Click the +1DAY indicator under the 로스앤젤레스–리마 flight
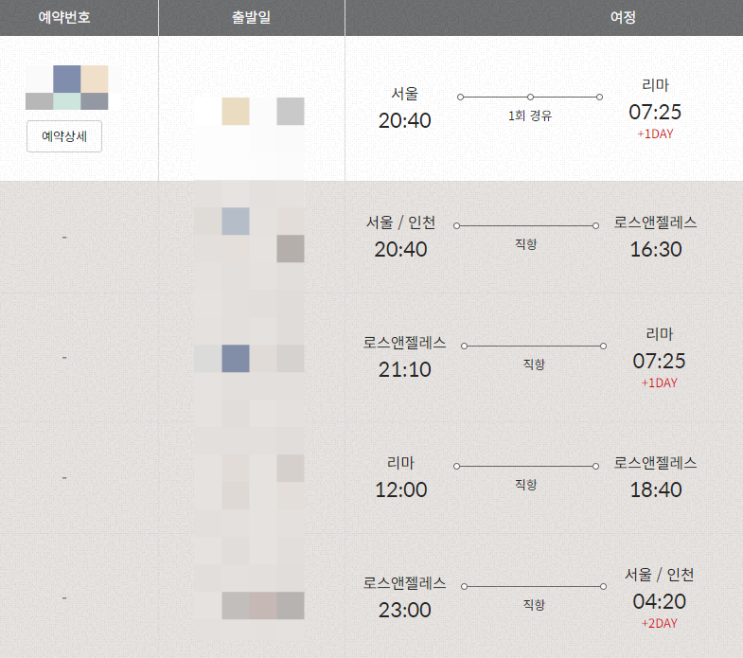Viewport: 743px width, 658px height. [659, 383]
